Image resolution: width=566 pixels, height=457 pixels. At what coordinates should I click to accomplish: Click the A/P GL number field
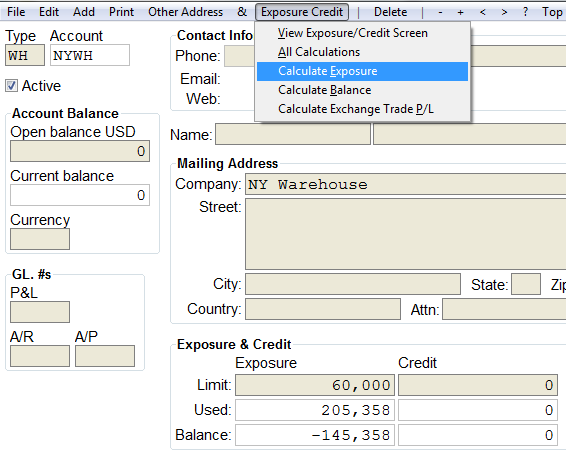point(105,356)
